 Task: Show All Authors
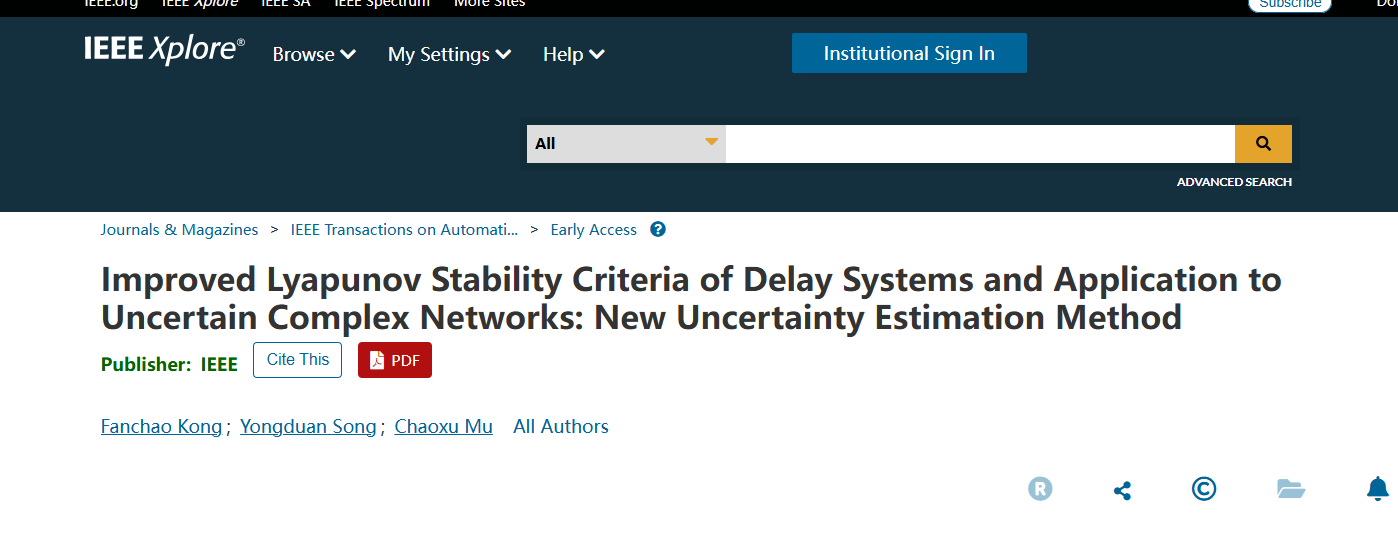click(x=561, y=427)
